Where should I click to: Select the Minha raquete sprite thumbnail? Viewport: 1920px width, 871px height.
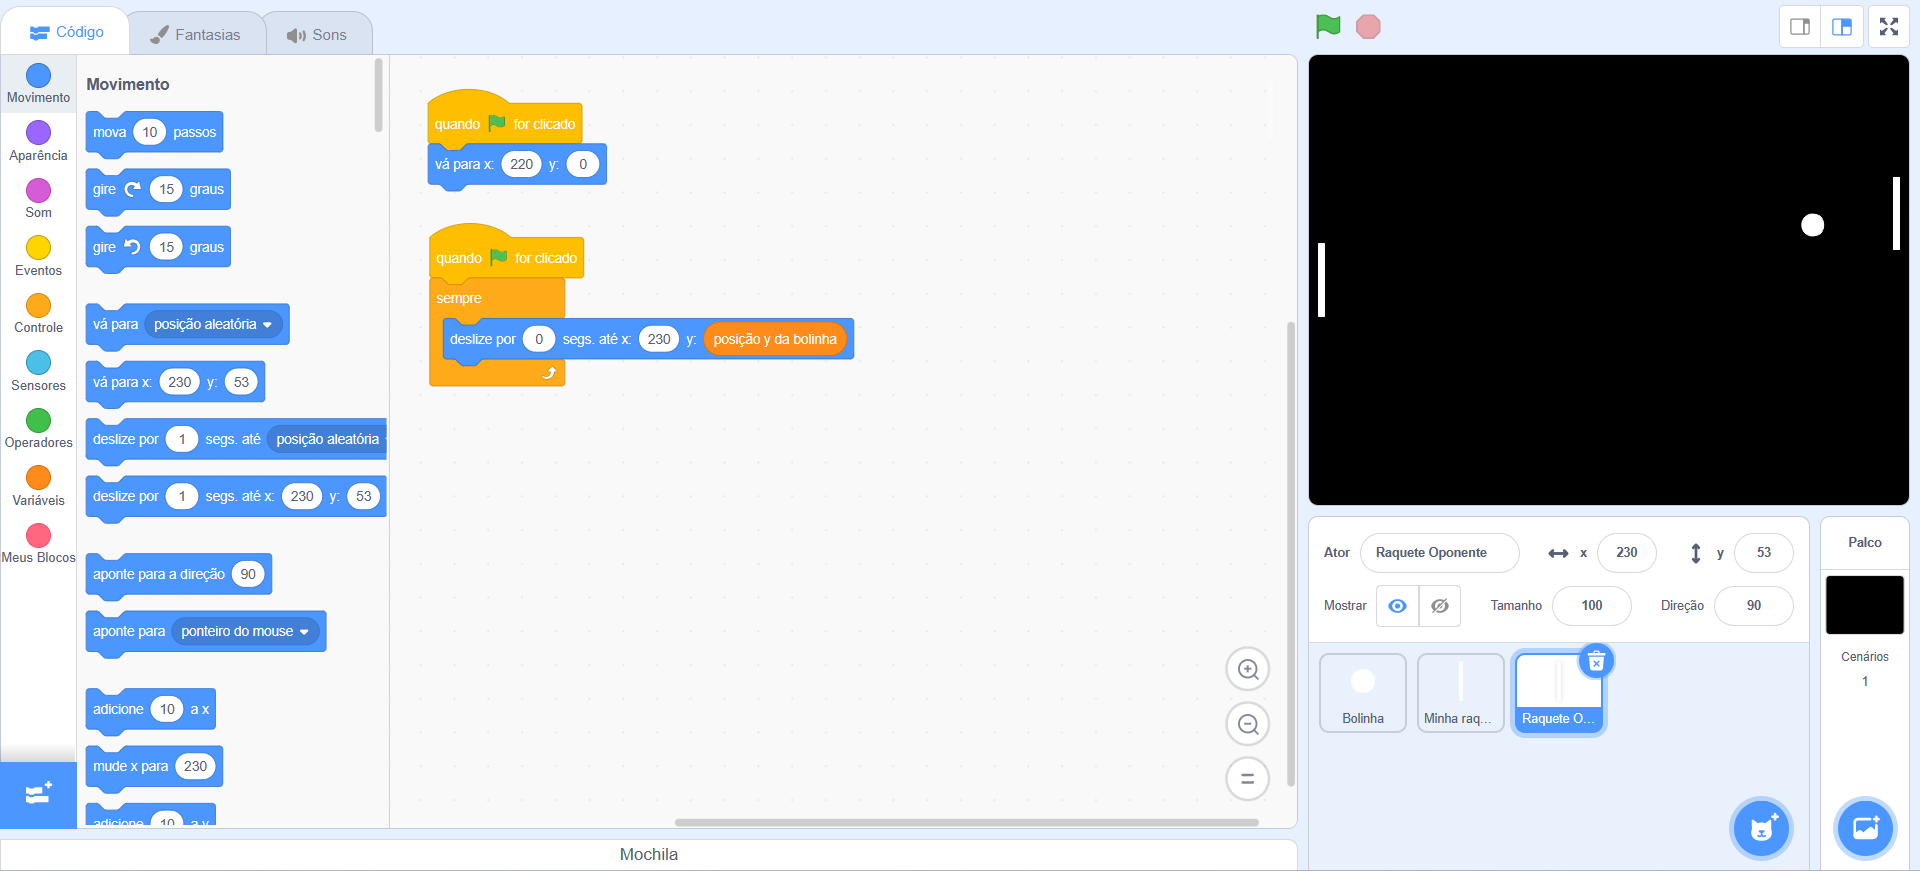pyautogui.click(x=1461, y=693)
